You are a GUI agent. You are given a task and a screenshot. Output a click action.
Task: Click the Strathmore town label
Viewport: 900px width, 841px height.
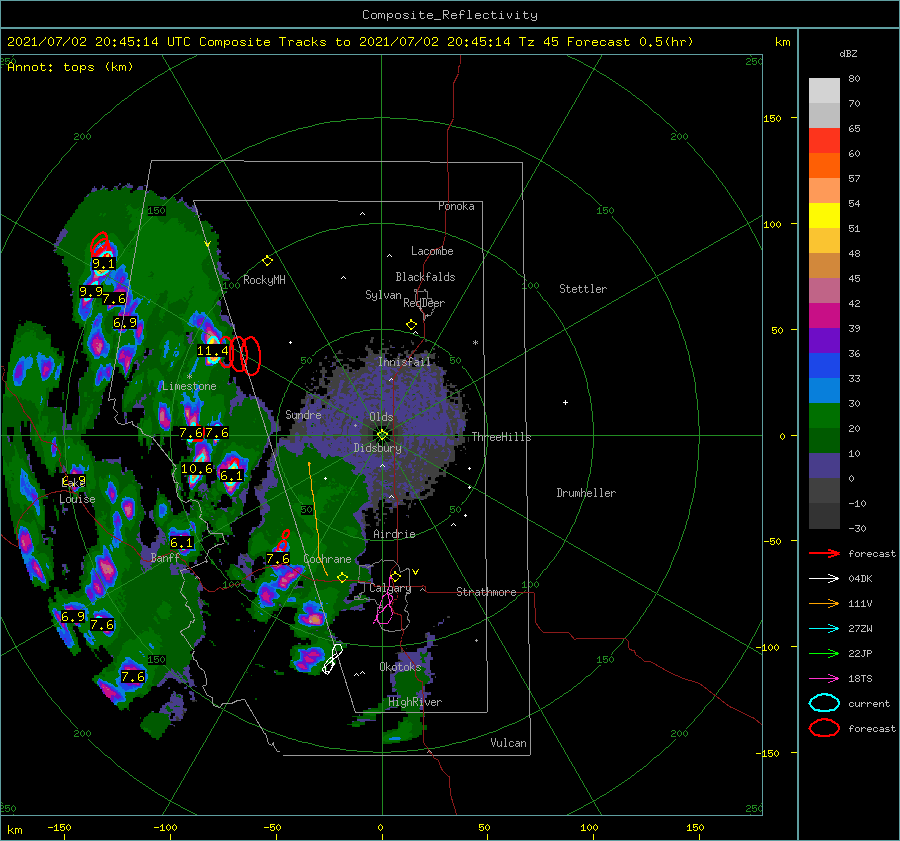tap(486, 592)
